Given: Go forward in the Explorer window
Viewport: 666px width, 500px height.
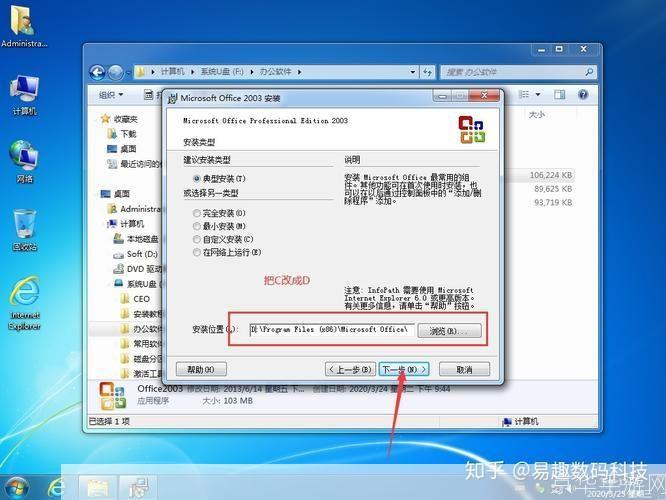Looking at the screenshot, I should [x=115, y=73].
